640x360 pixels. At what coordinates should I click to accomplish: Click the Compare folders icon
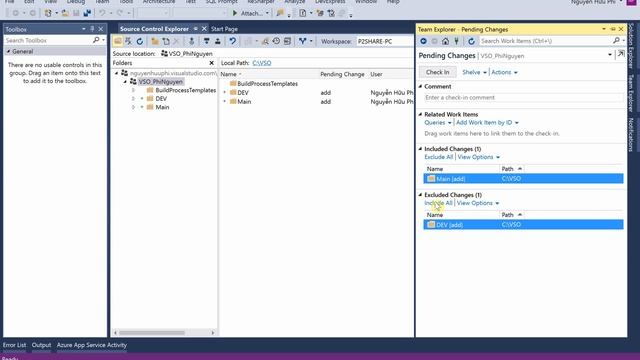(265, 41)
